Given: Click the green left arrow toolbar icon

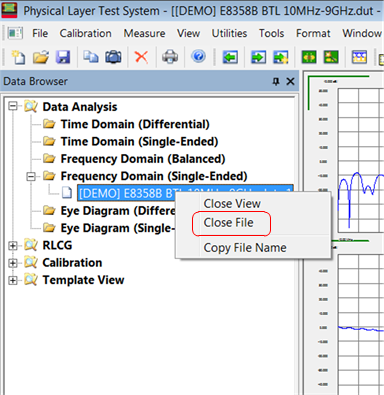Looking at the screenshot, I should pyautogui.click(x=230, y=57).
